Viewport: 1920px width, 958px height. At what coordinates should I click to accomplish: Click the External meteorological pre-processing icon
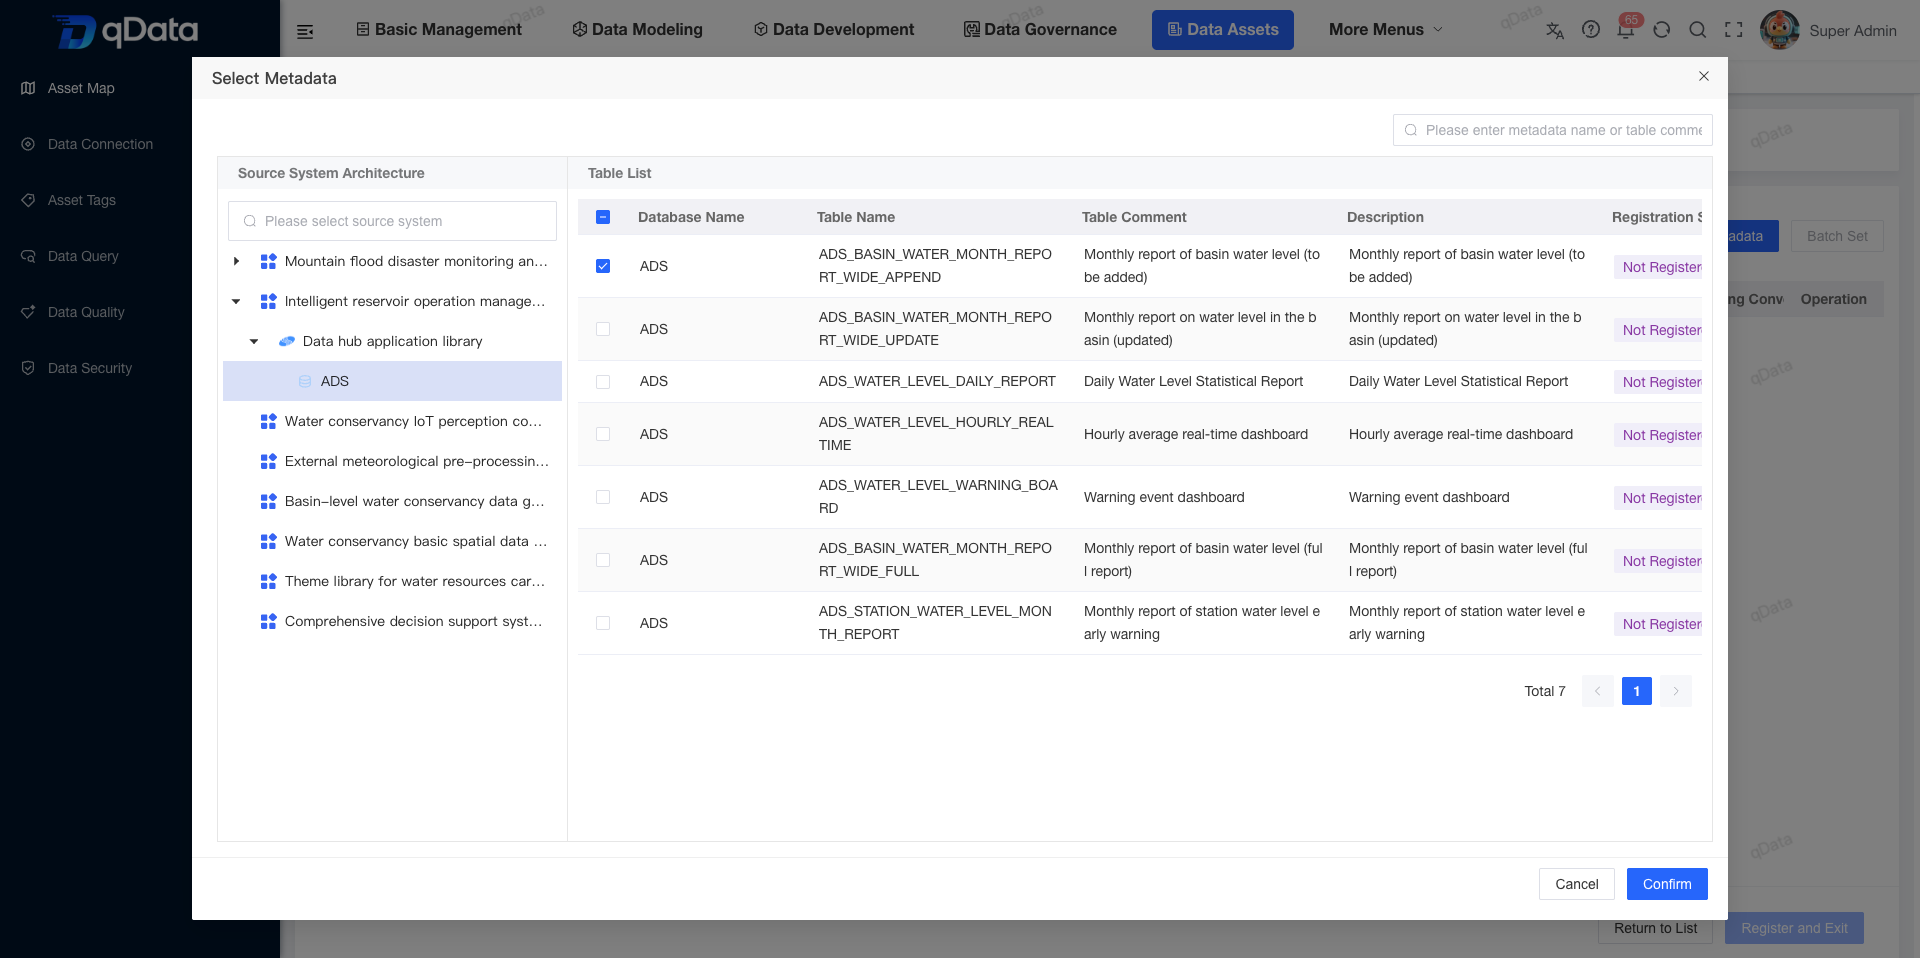[268, 461]
